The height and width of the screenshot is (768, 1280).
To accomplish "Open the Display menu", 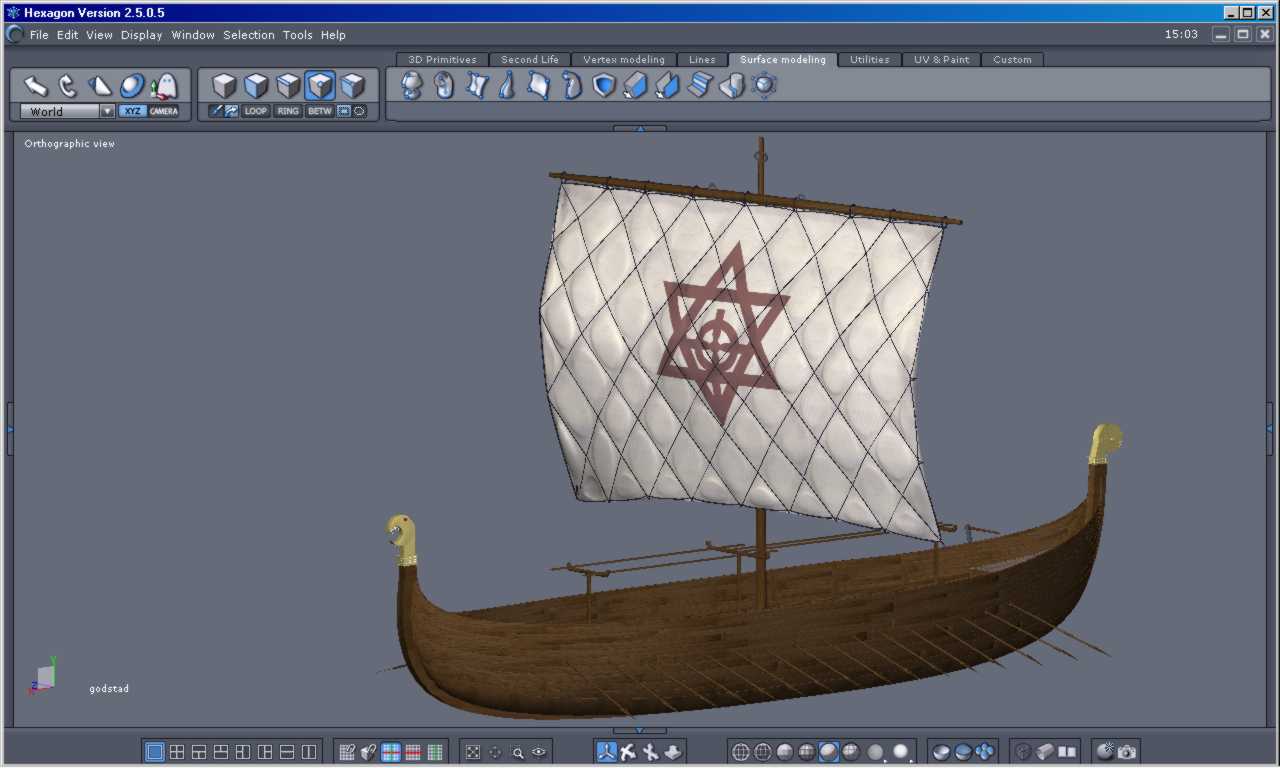I will pyautogui.click(x=142, y=35).
